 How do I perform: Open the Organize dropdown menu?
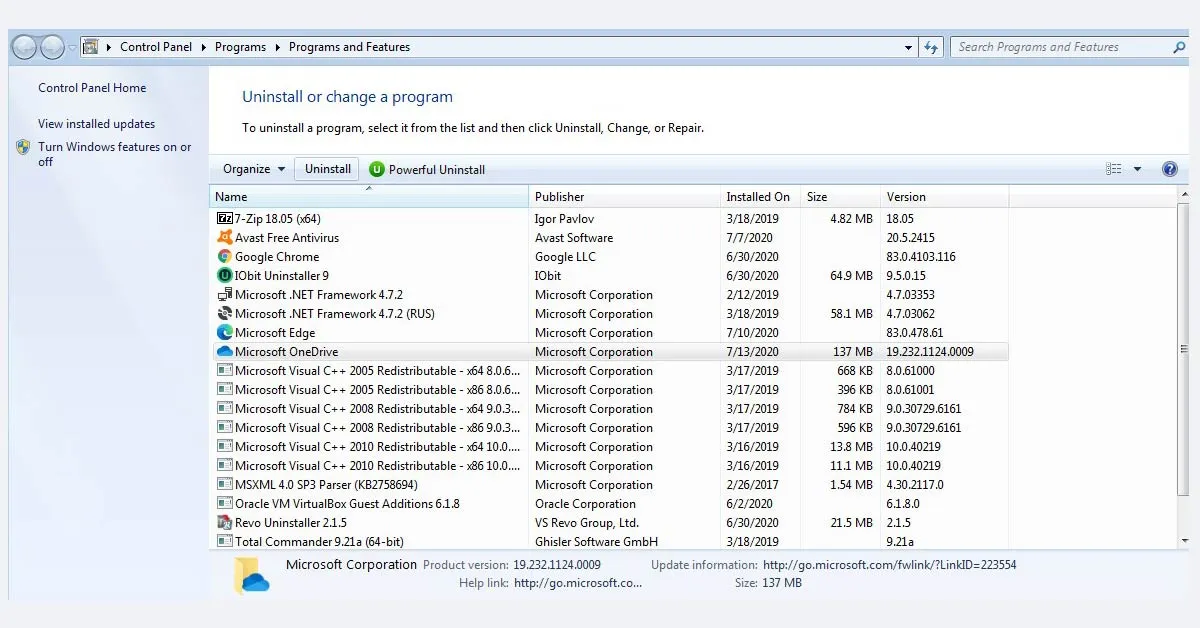point(254,169)
